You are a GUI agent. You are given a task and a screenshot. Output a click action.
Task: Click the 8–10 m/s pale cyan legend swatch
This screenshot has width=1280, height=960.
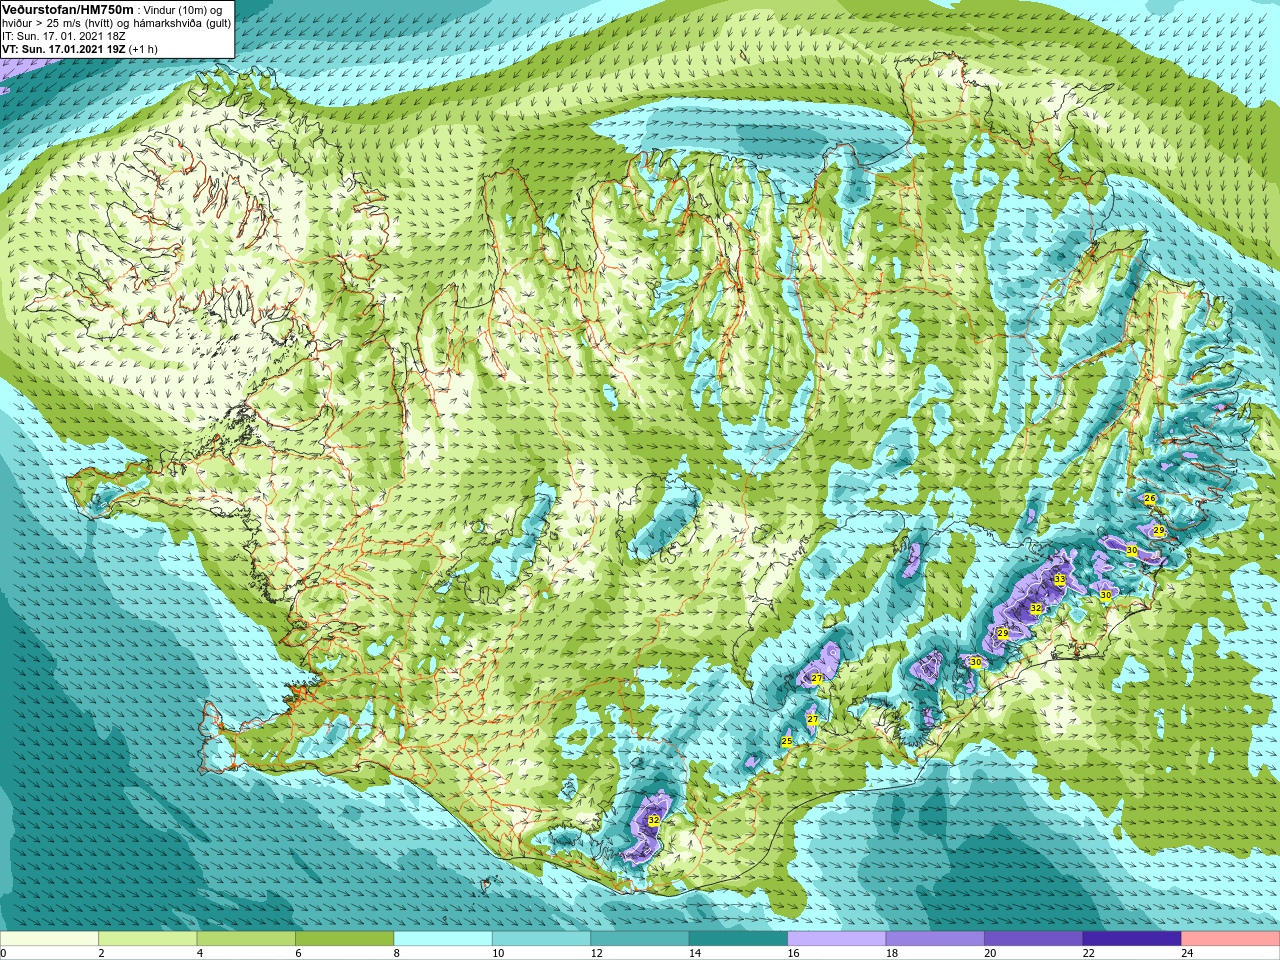click(x=443, y=939)
